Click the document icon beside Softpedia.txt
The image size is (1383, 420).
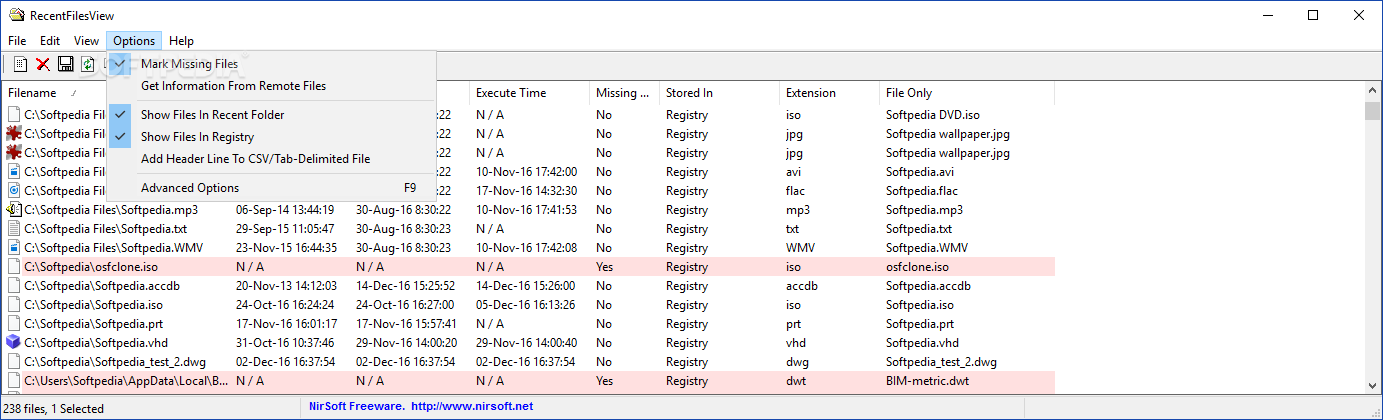pos(14,229)
